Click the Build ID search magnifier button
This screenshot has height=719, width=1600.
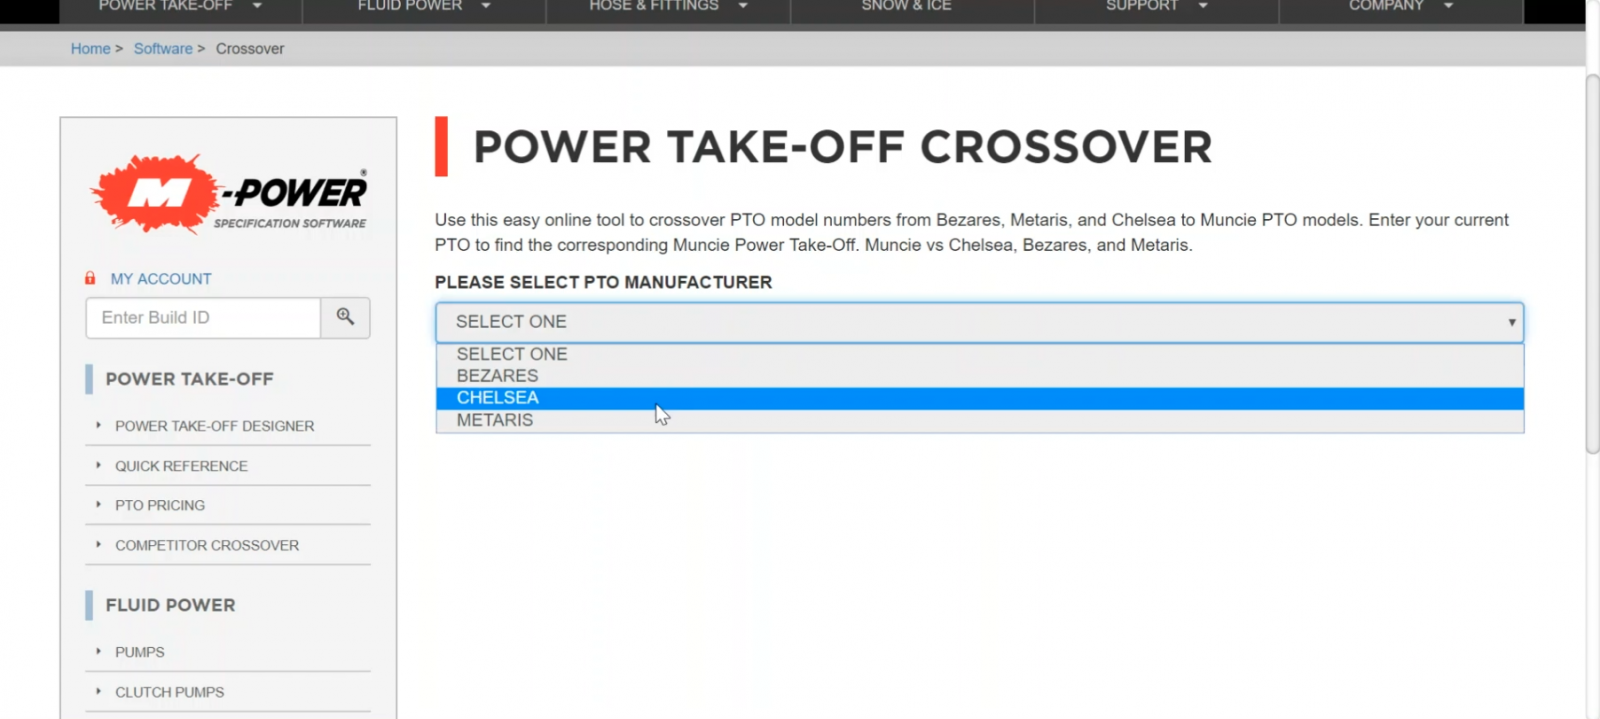(345, 317)
